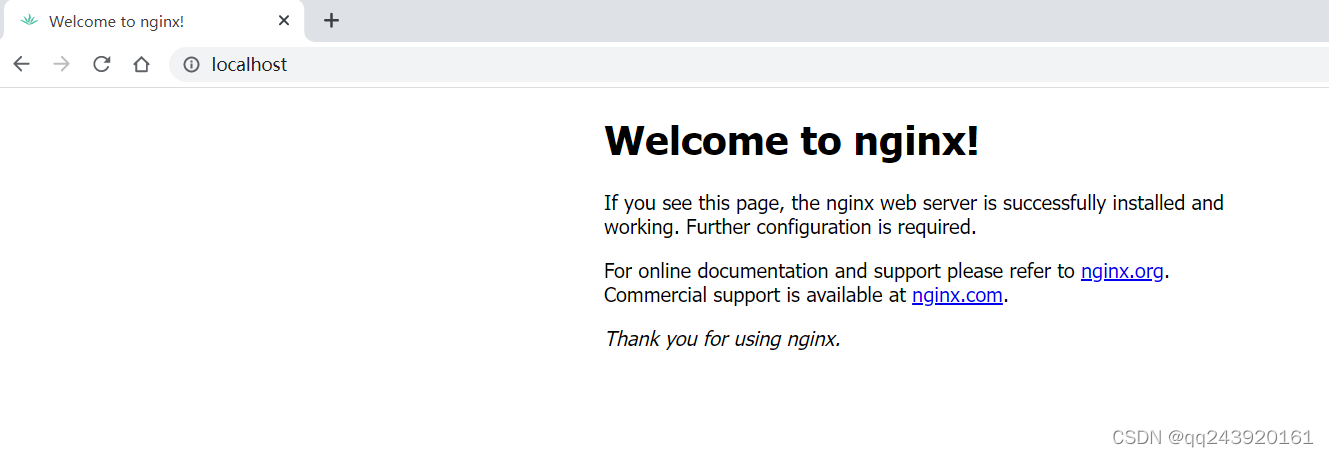
Task: Close the Welcome to nginx! tab
Action: tap(284, 20)
